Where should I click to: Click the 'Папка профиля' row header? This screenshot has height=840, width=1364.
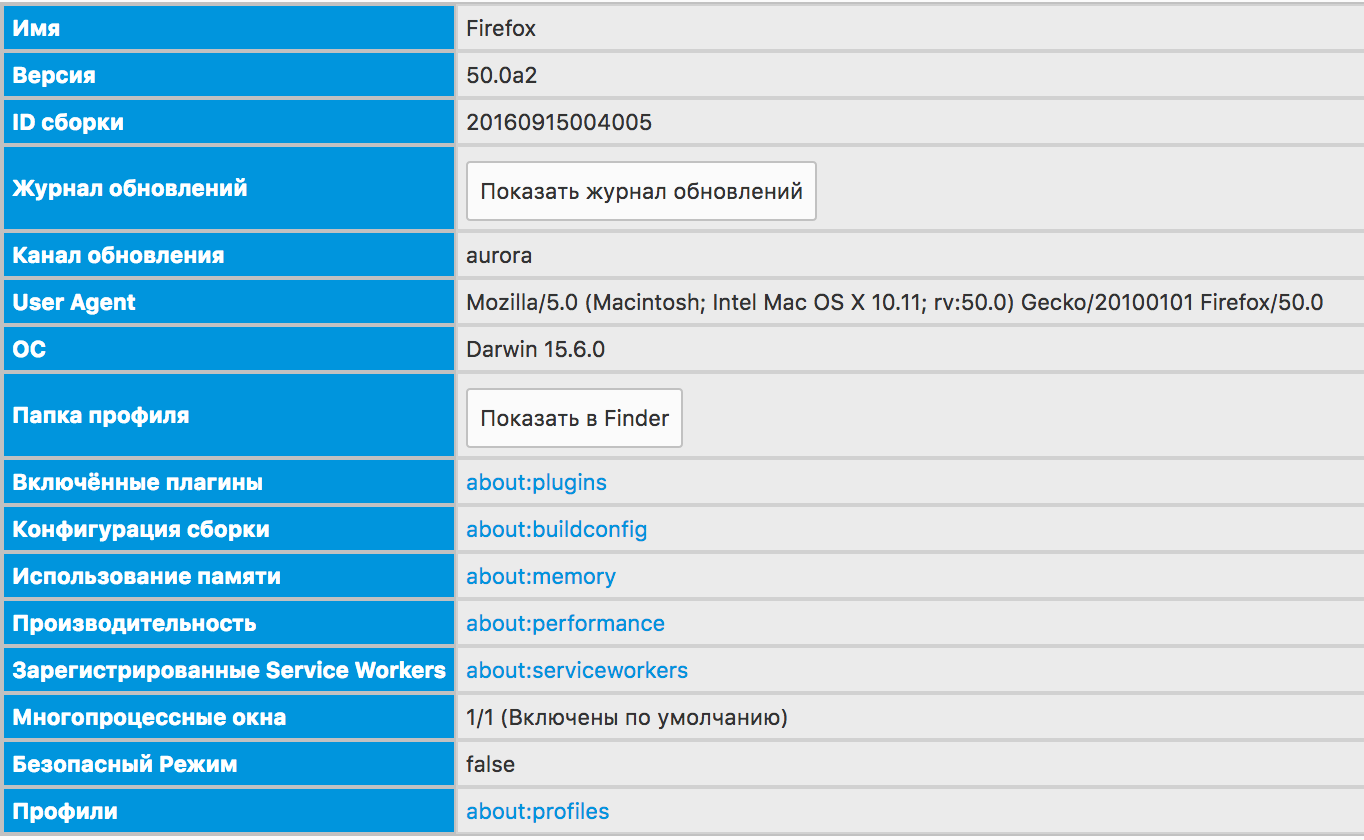101,415
